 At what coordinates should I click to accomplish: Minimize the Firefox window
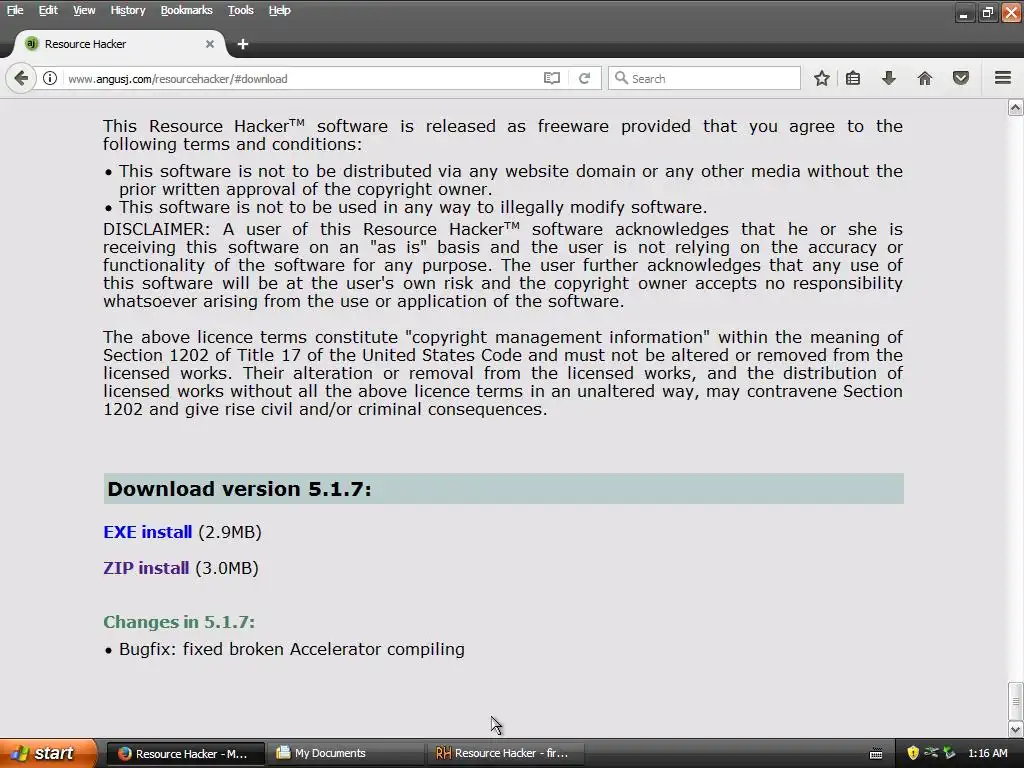tap(964, 12)
